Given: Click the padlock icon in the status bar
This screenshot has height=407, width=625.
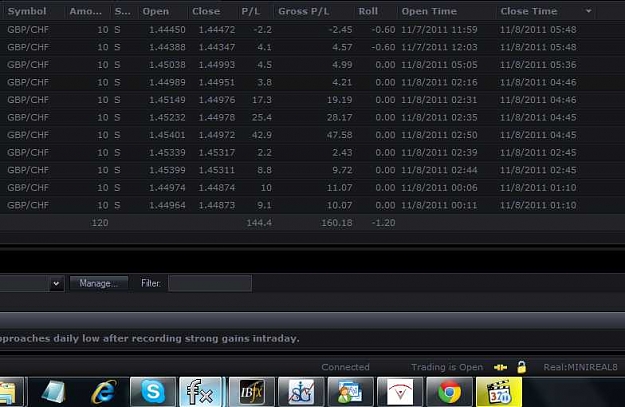Looking at the screenshot, I should 521,367.
